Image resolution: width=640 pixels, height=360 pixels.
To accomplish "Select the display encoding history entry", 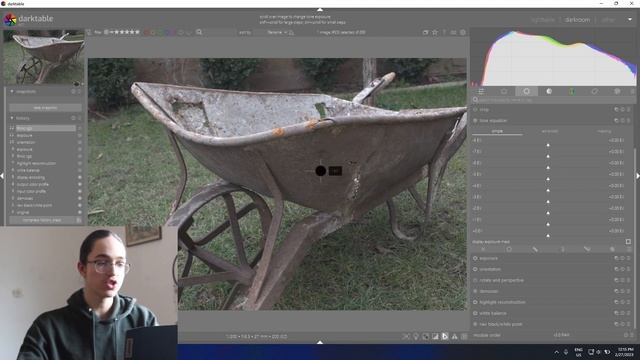I will point(31,178).
